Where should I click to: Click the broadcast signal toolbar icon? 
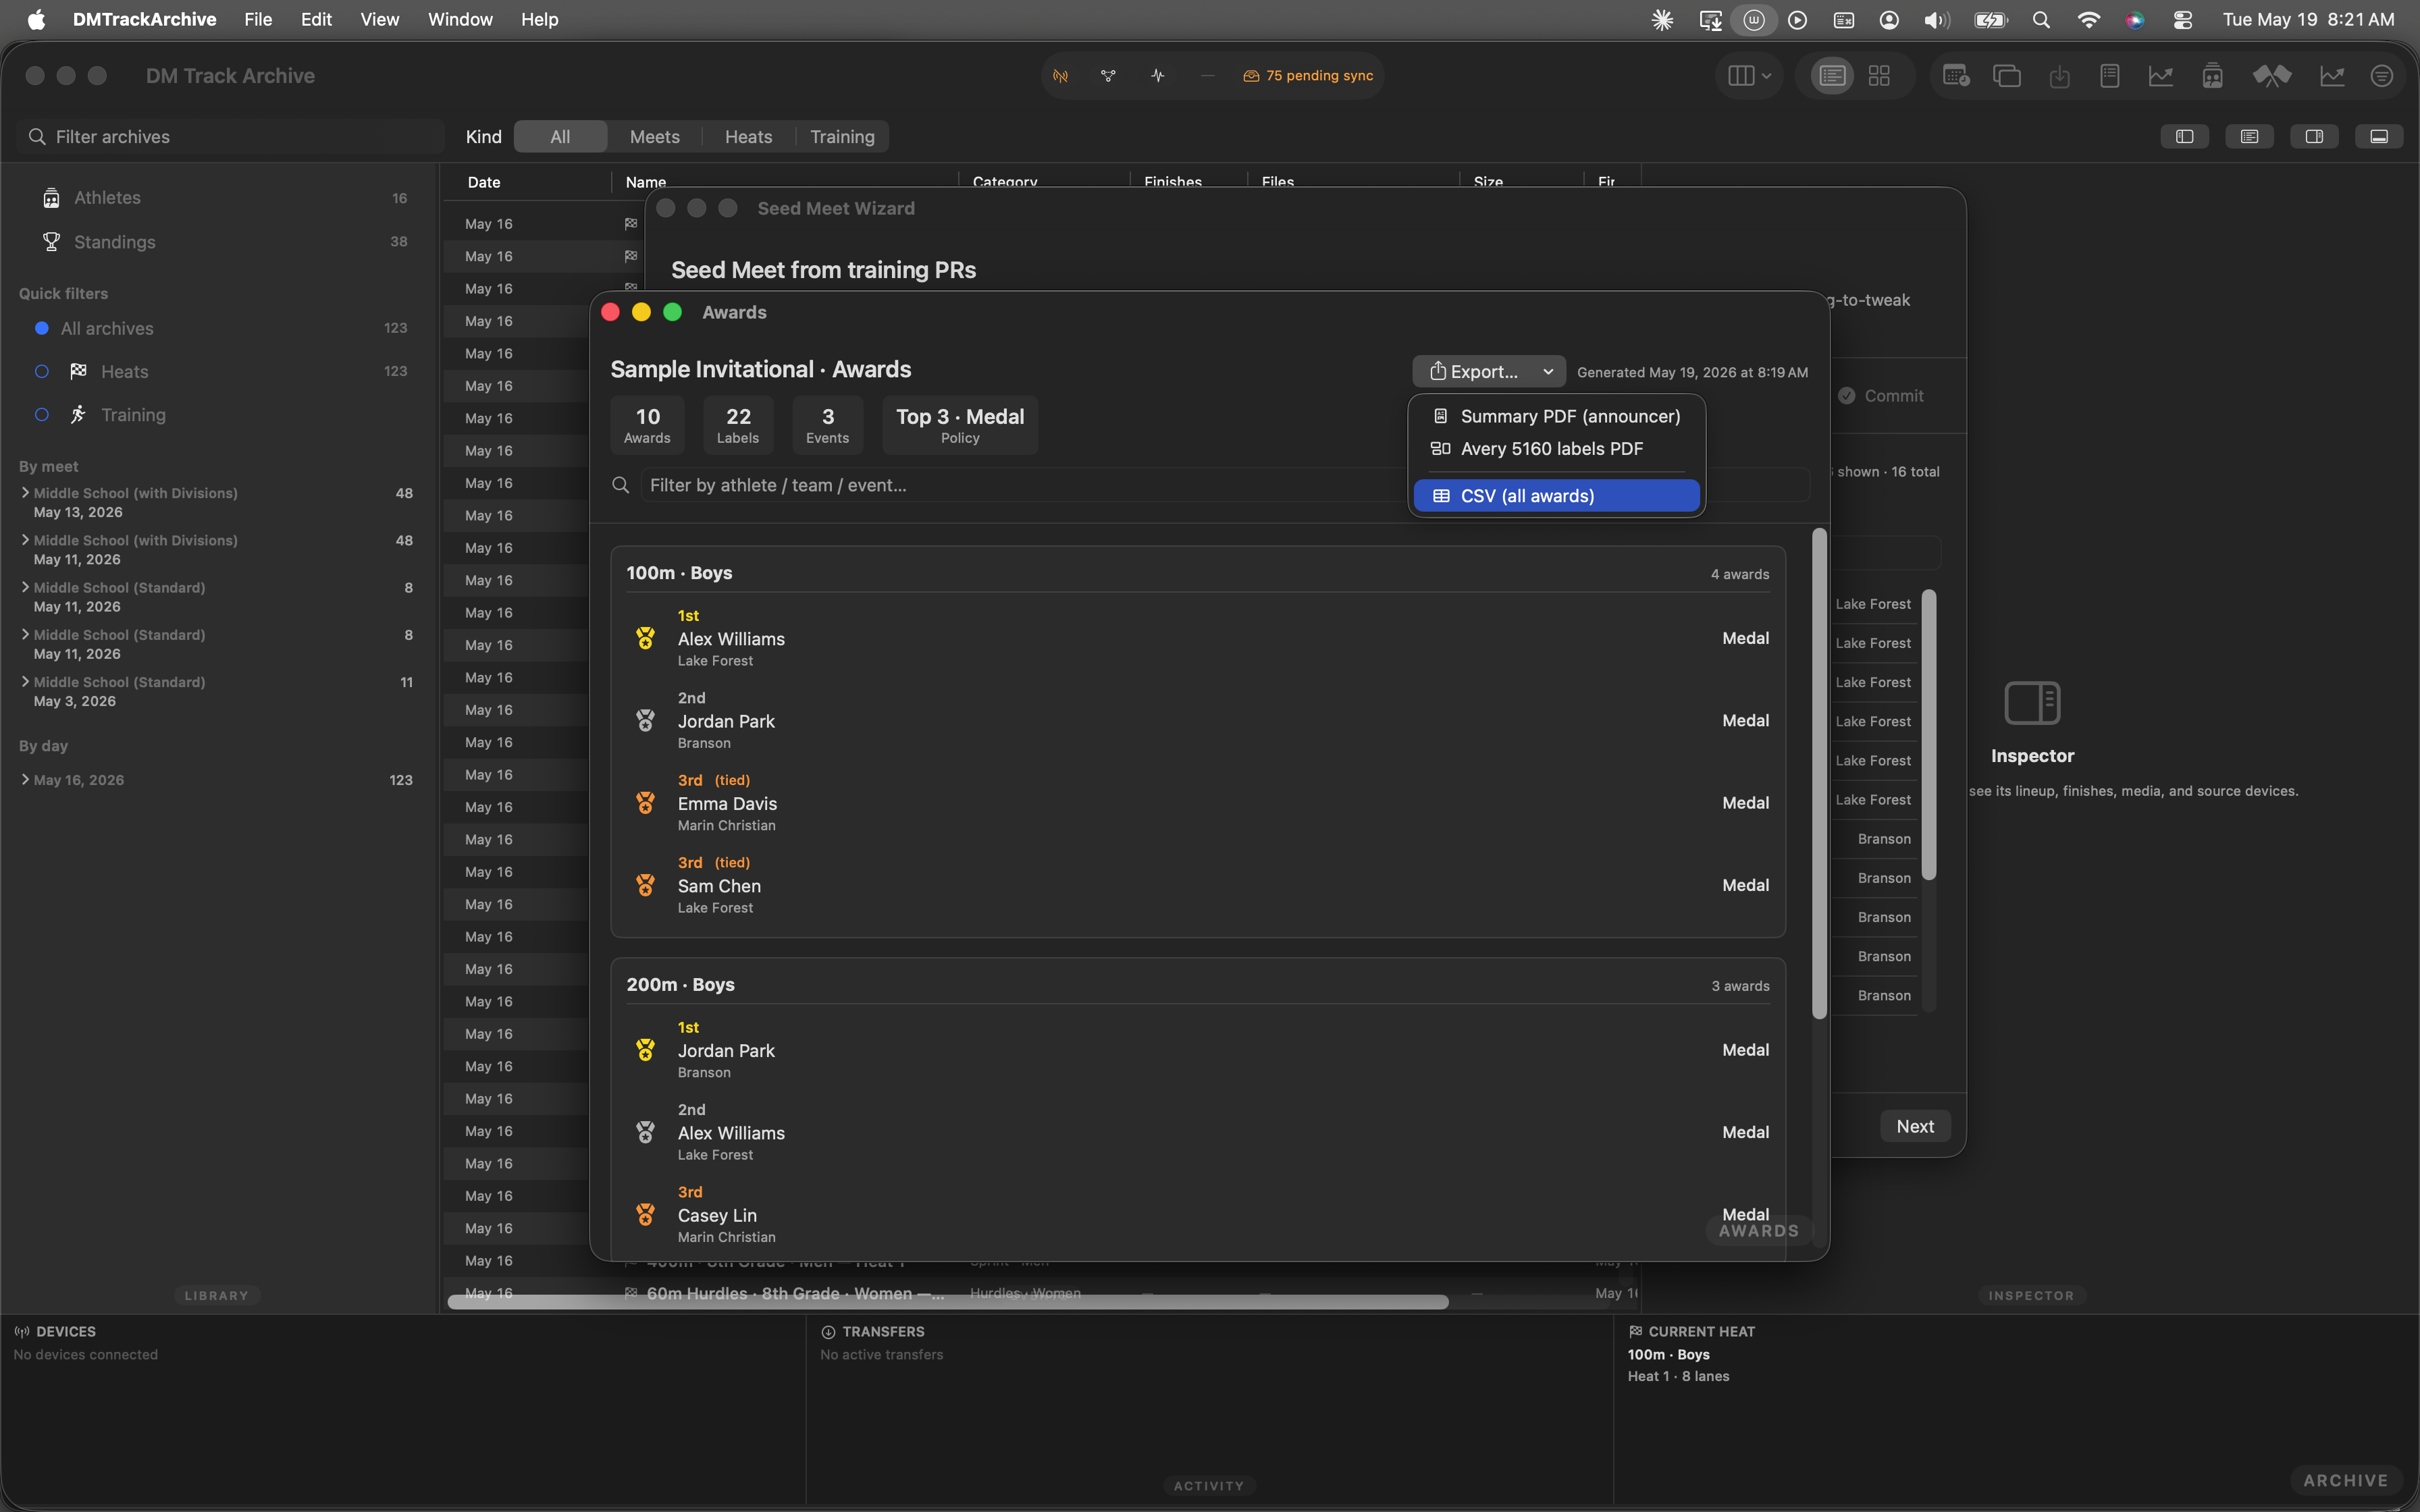[1060, 76]
